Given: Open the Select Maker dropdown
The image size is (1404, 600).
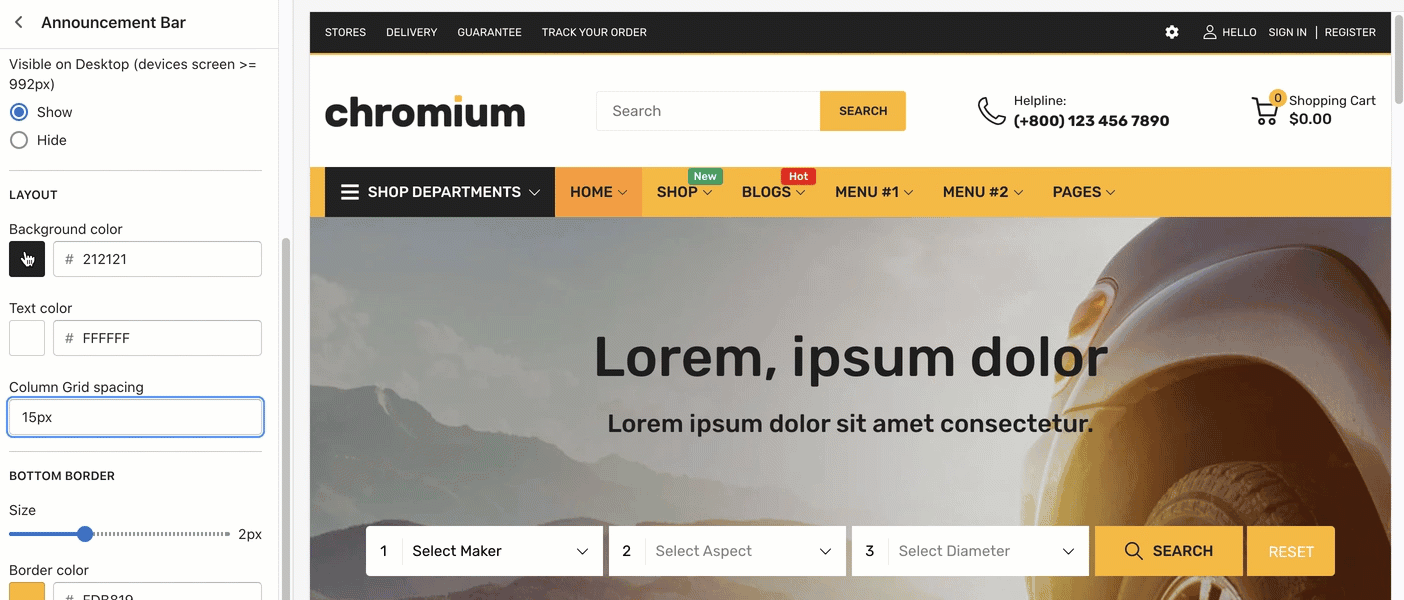Looking at the screenshot, I should pos(484,551).
